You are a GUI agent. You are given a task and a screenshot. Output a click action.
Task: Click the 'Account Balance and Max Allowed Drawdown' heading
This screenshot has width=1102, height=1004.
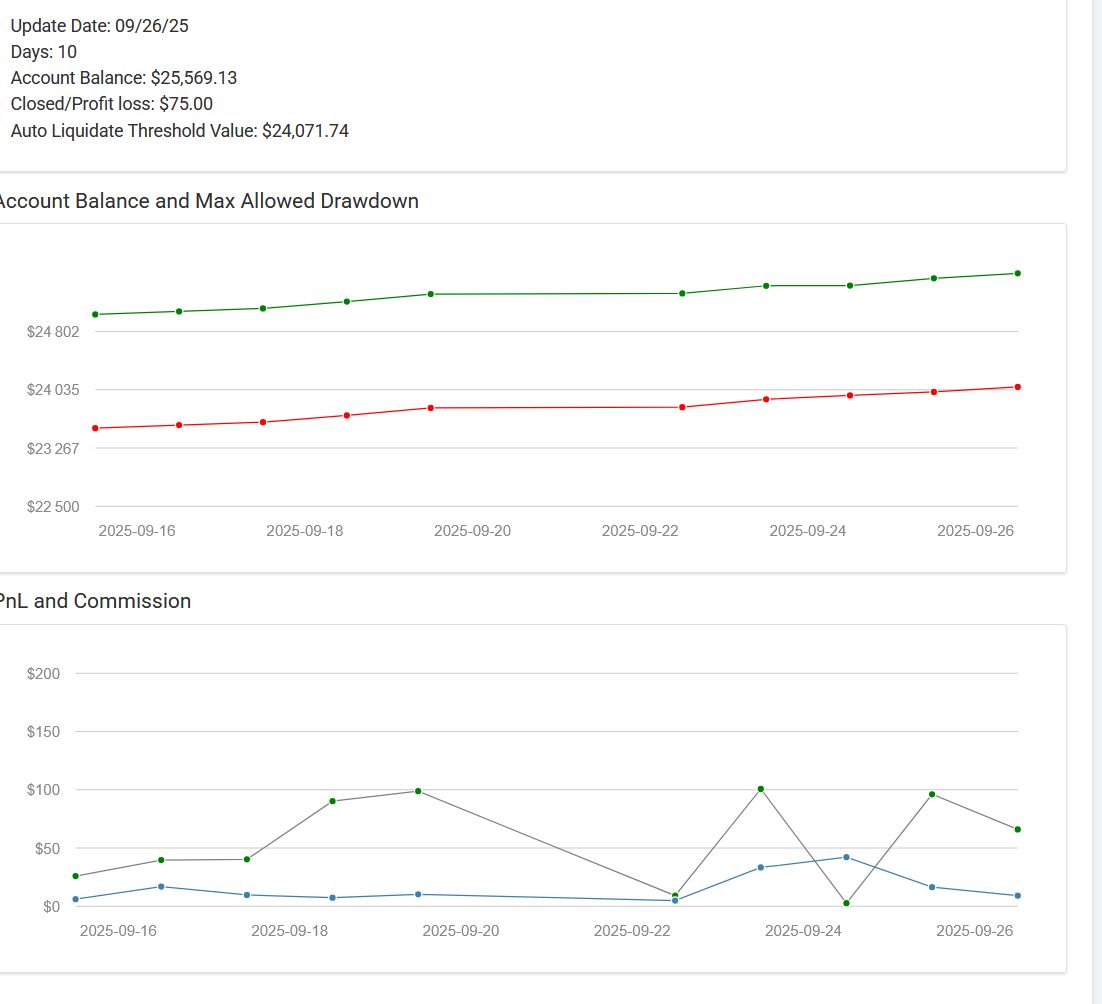207,201
